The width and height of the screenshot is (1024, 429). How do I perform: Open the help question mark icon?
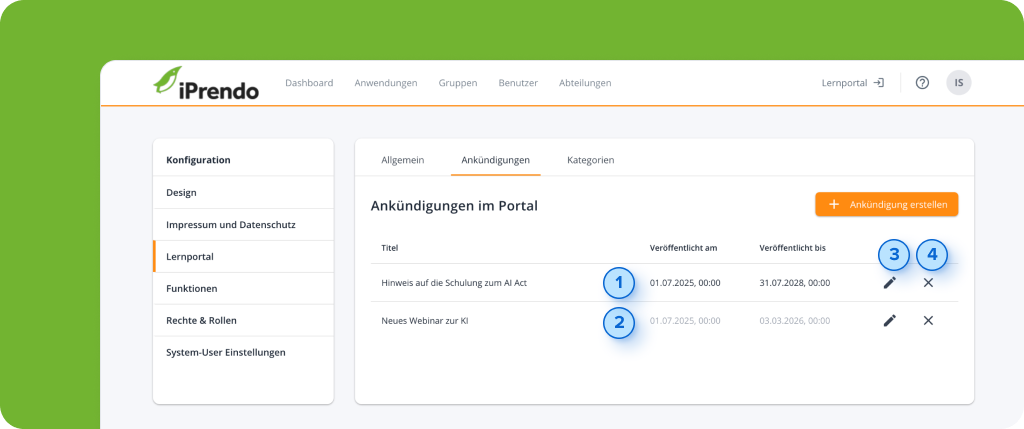click(x=922, y=83)
